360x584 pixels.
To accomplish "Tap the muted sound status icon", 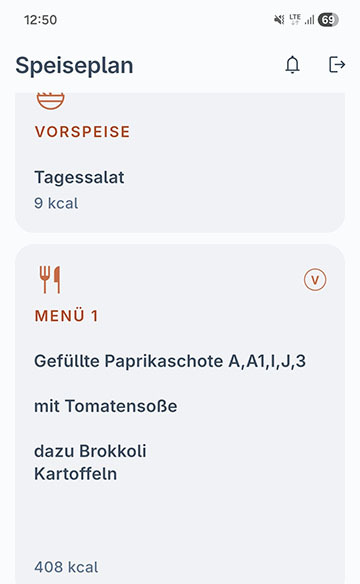I will (x=279, y=19).
